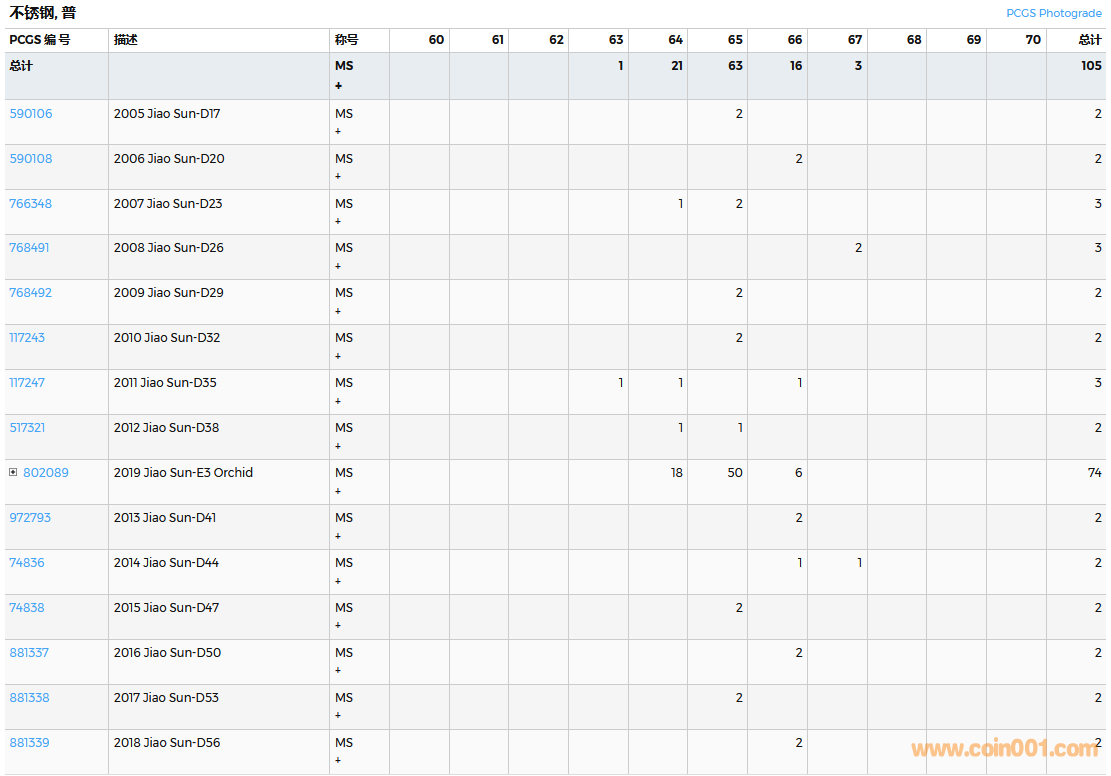The image size is (1111, 776).
Task: Open PCGS entry 768491
Action: (29, 248)
